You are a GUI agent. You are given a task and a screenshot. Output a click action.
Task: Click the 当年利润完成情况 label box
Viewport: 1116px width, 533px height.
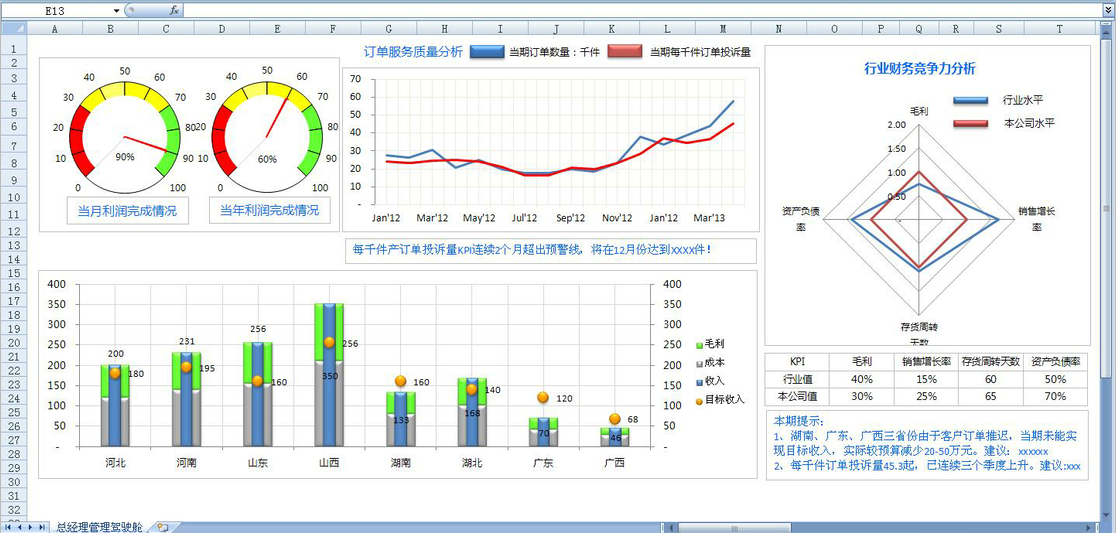click(x=270, y=211)
